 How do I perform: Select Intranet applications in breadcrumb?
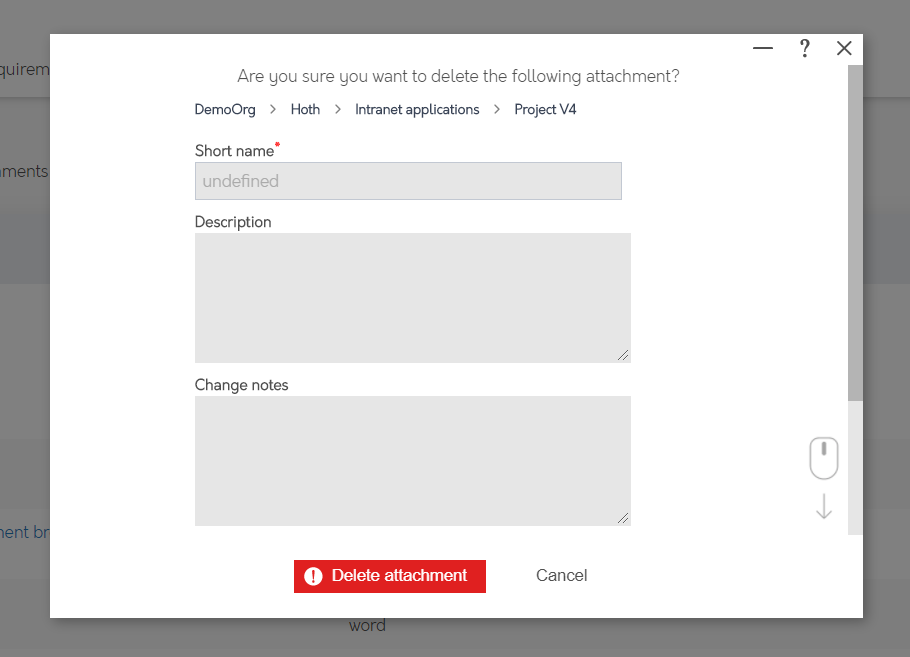[x=417, y=109]
